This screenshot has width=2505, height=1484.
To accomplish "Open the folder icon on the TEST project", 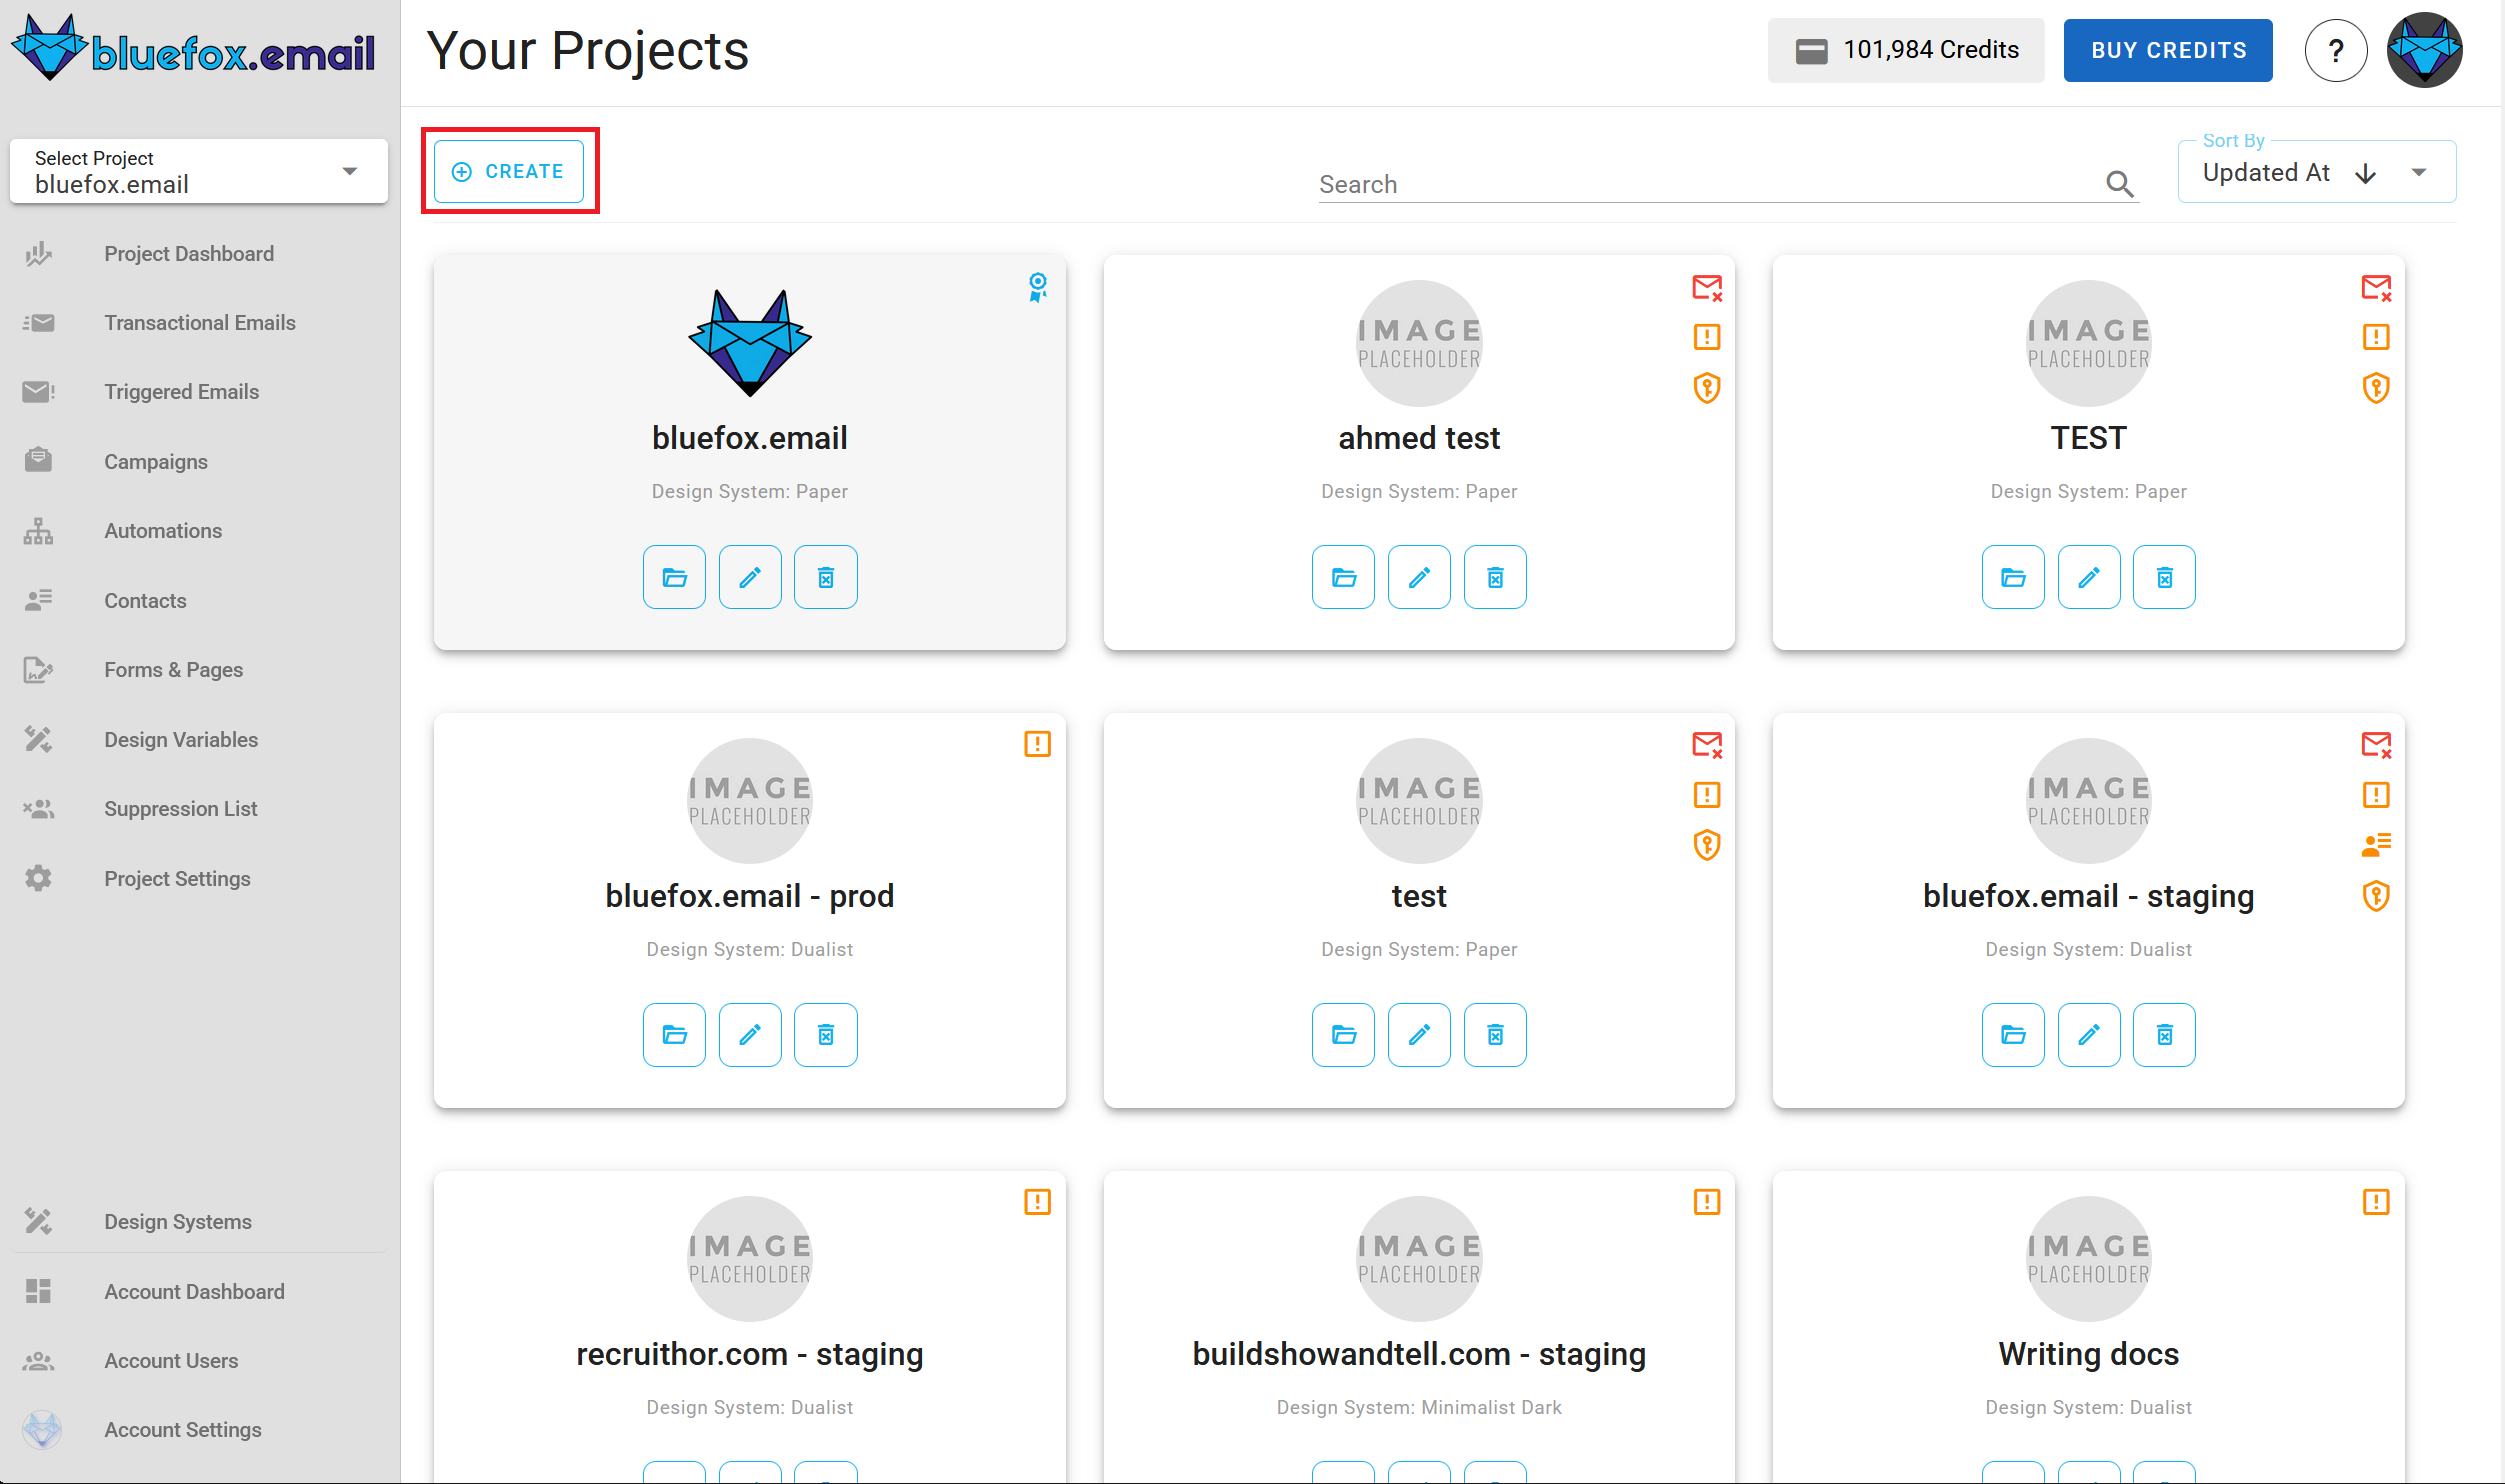I will (x=2013, y=577).
